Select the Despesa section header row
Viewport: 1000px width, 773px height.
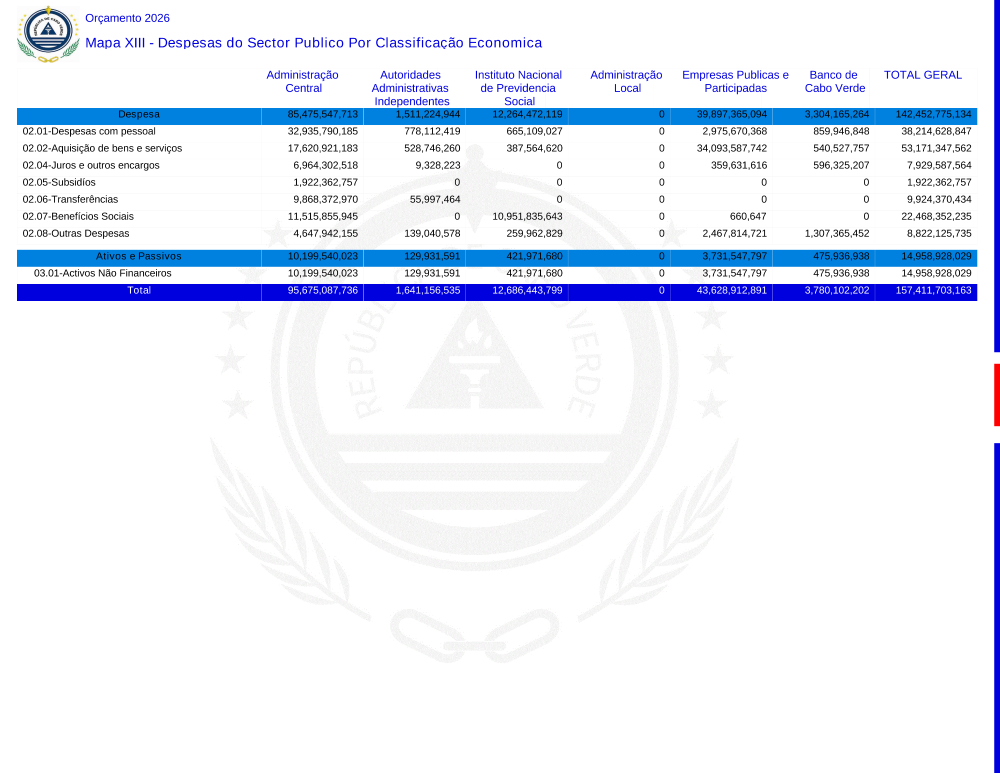point(138,115)
